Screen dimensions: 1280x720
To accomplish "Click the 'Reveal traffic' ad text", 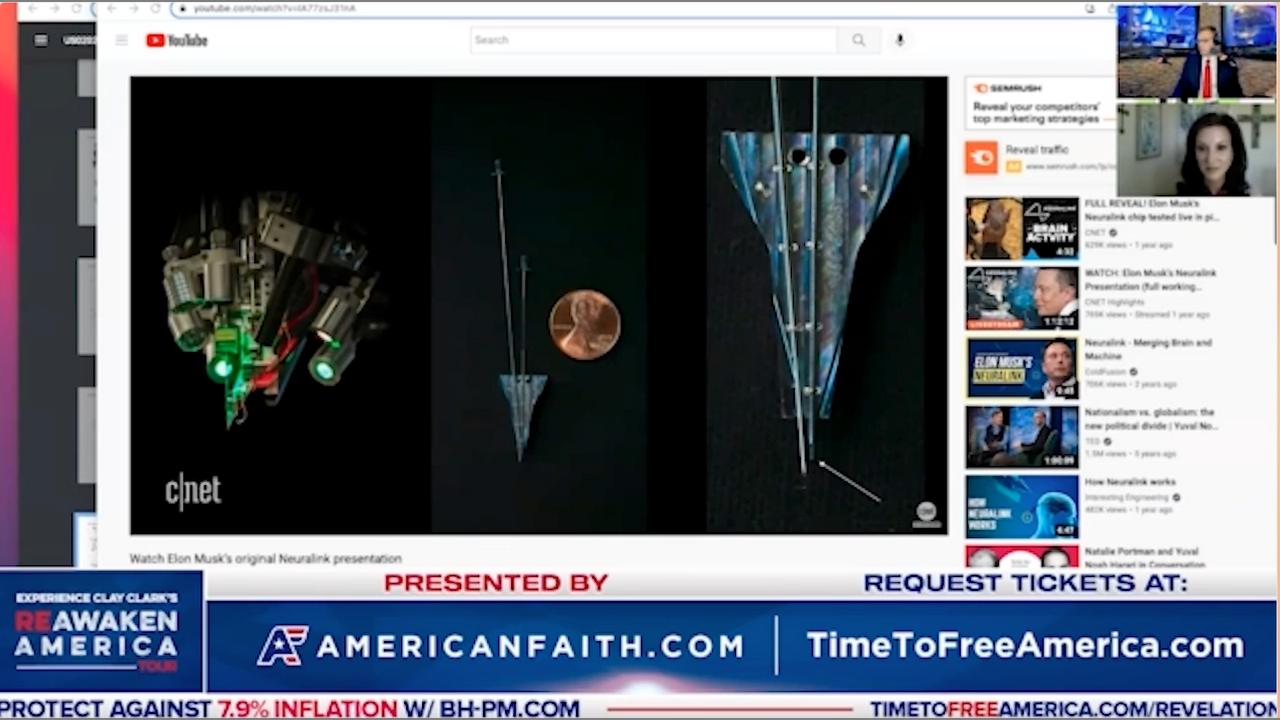I will coord(1036,150).
